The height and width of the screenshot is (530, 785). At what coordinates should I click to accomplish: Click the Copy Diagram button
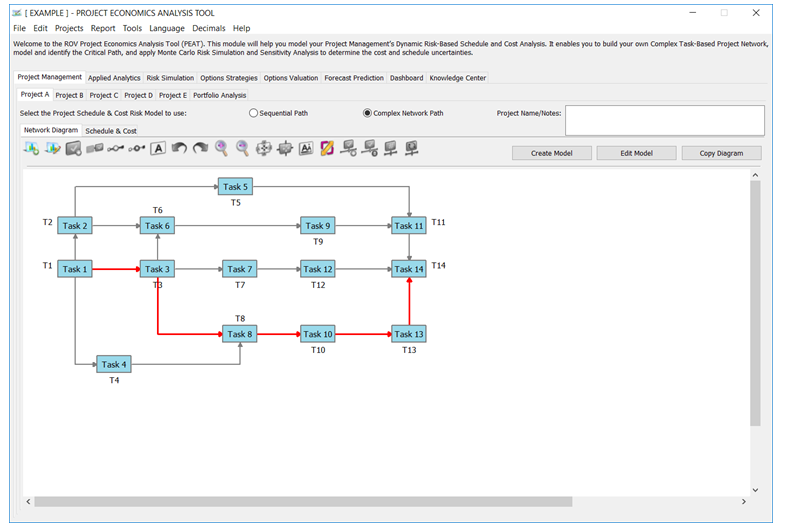[x=721, y=153]
